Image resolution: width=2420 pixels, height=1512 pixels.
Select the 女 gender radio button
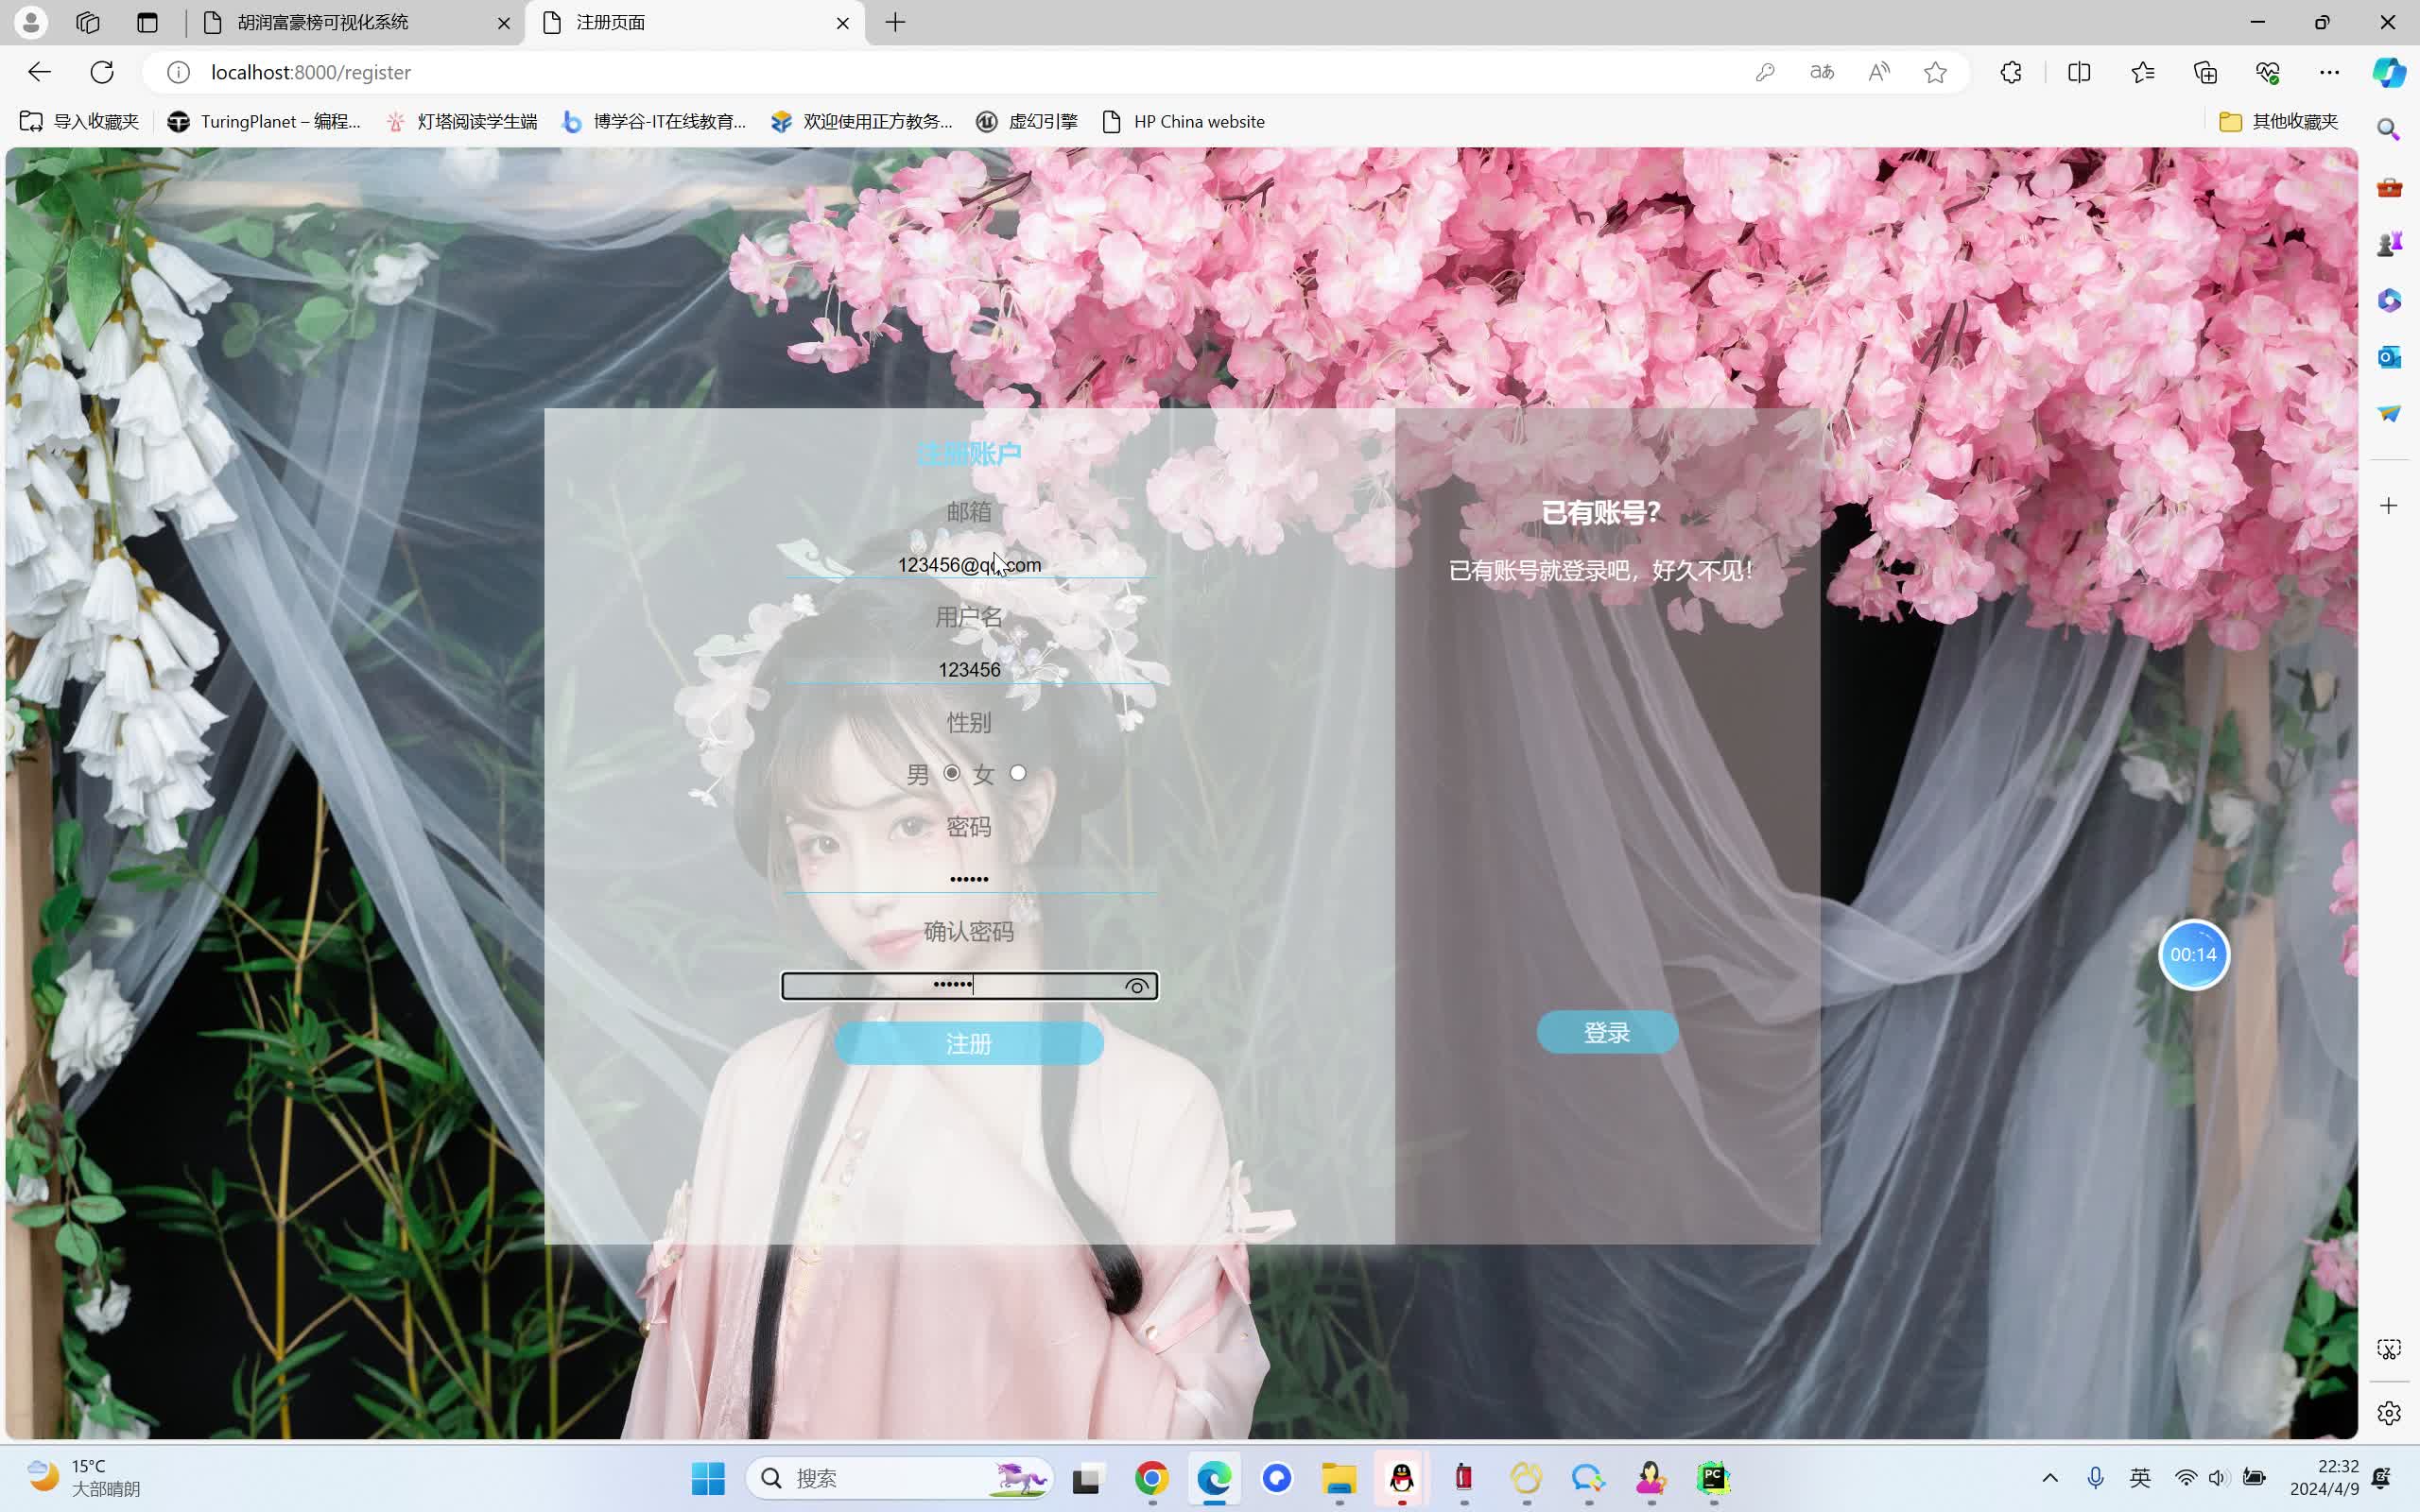click(1018, 773)
